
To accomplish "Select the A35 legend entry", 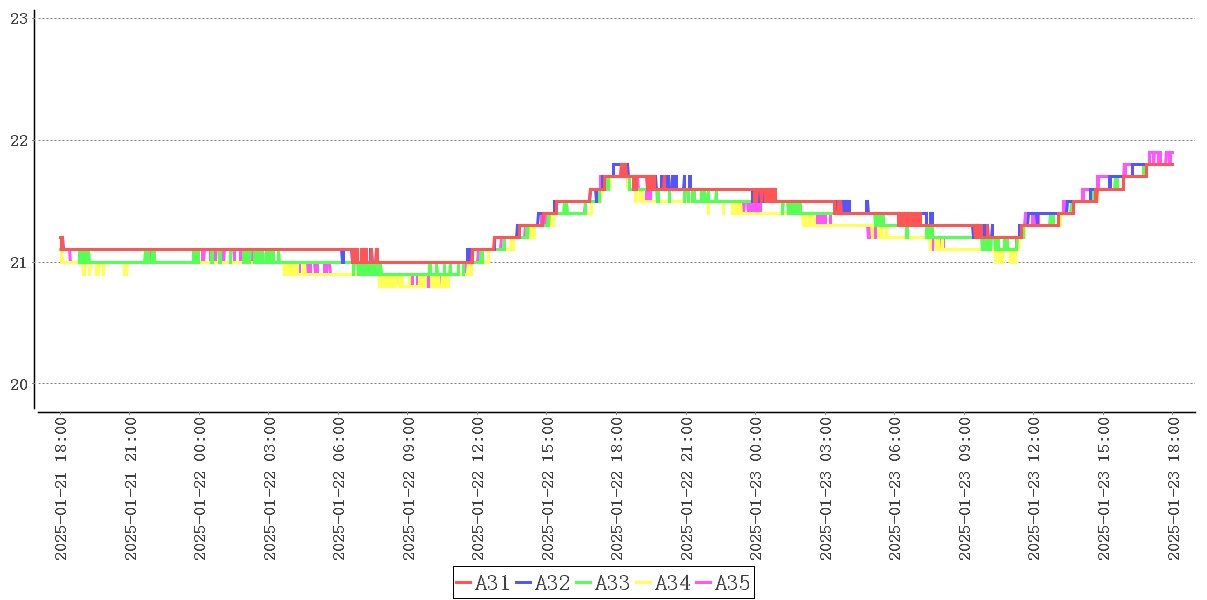I will 733,583.
